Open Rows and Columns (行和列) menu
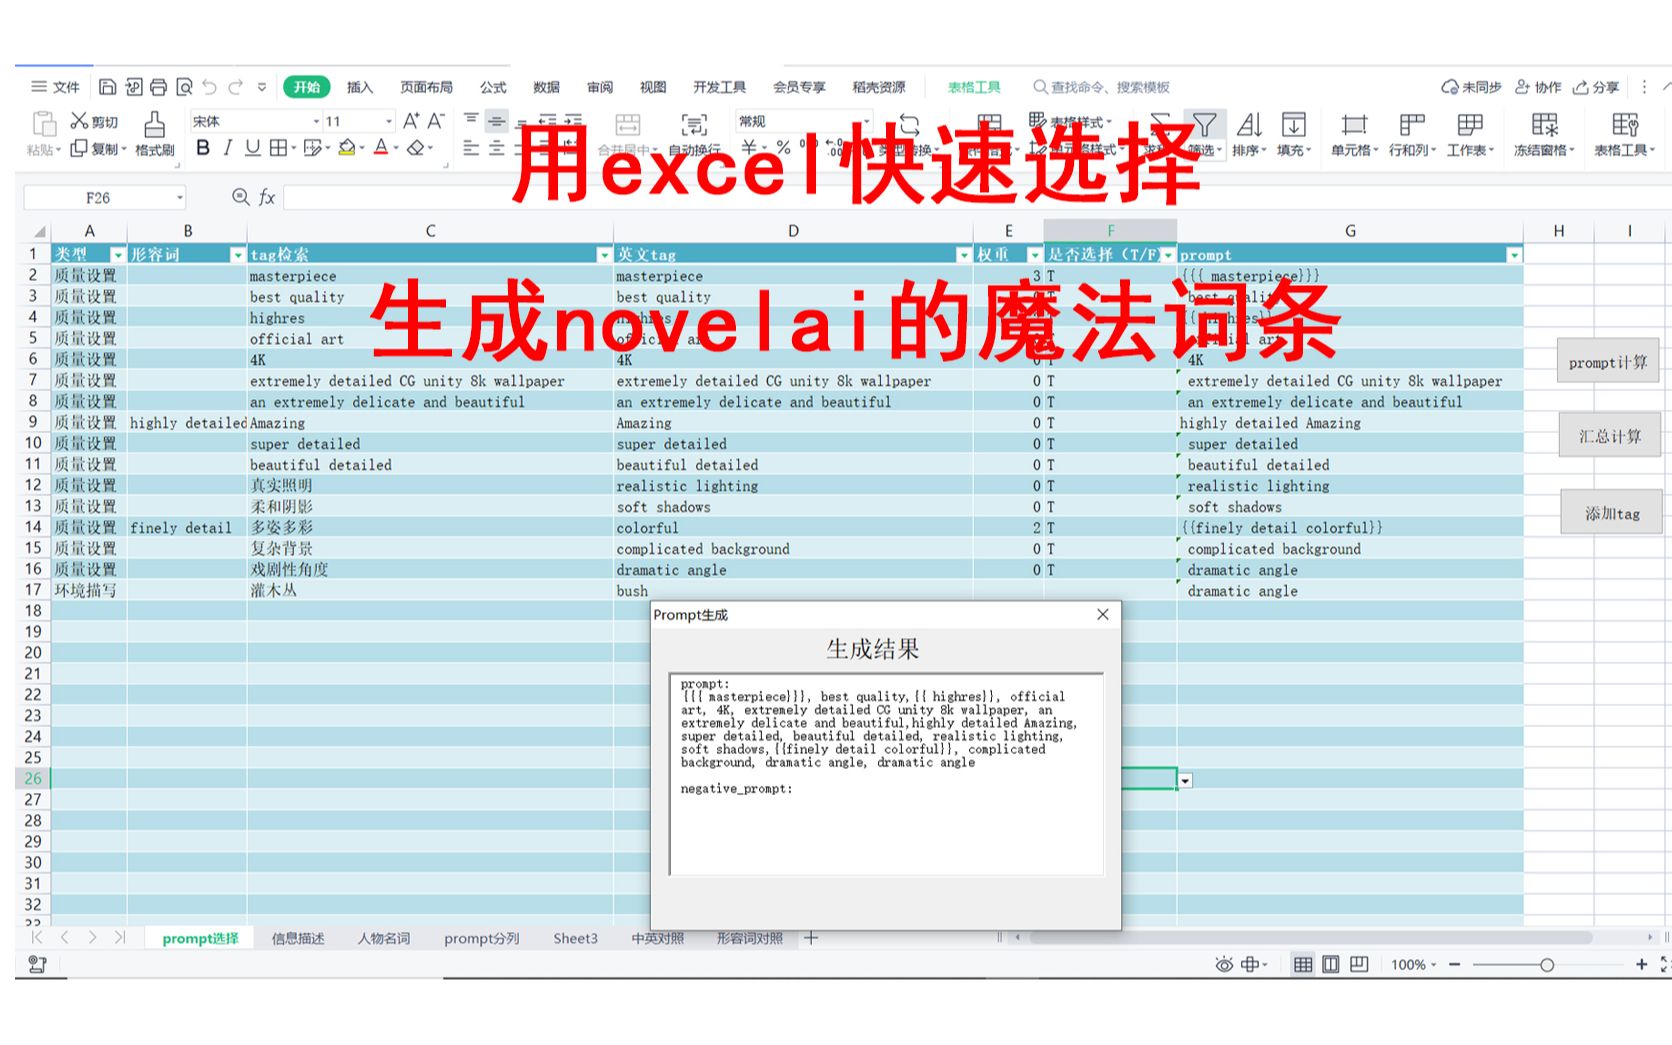This screenshot has width=1672, height=1045. point(1412,134)
